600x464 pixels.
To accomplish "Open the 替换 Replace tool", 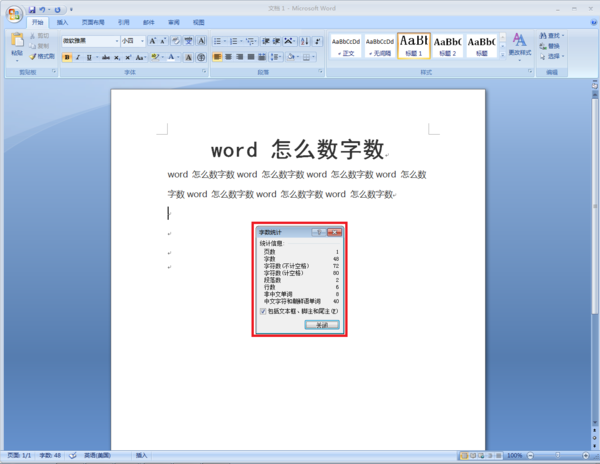I will click(x=549, y=46).
